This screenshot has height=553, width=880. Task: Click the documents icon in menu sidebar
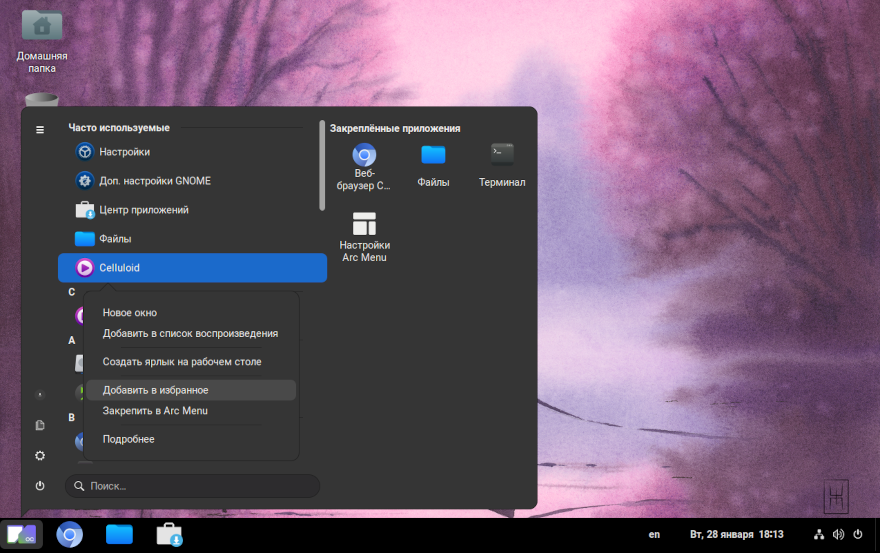tap(40, 425)
